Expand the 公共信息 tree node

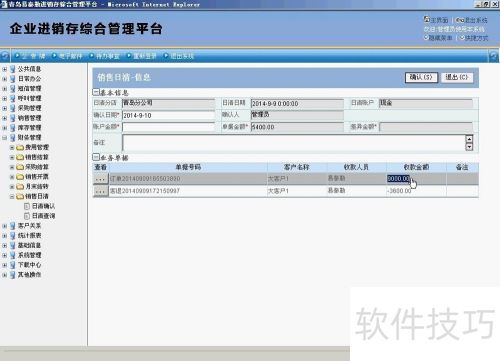point(5,69)
